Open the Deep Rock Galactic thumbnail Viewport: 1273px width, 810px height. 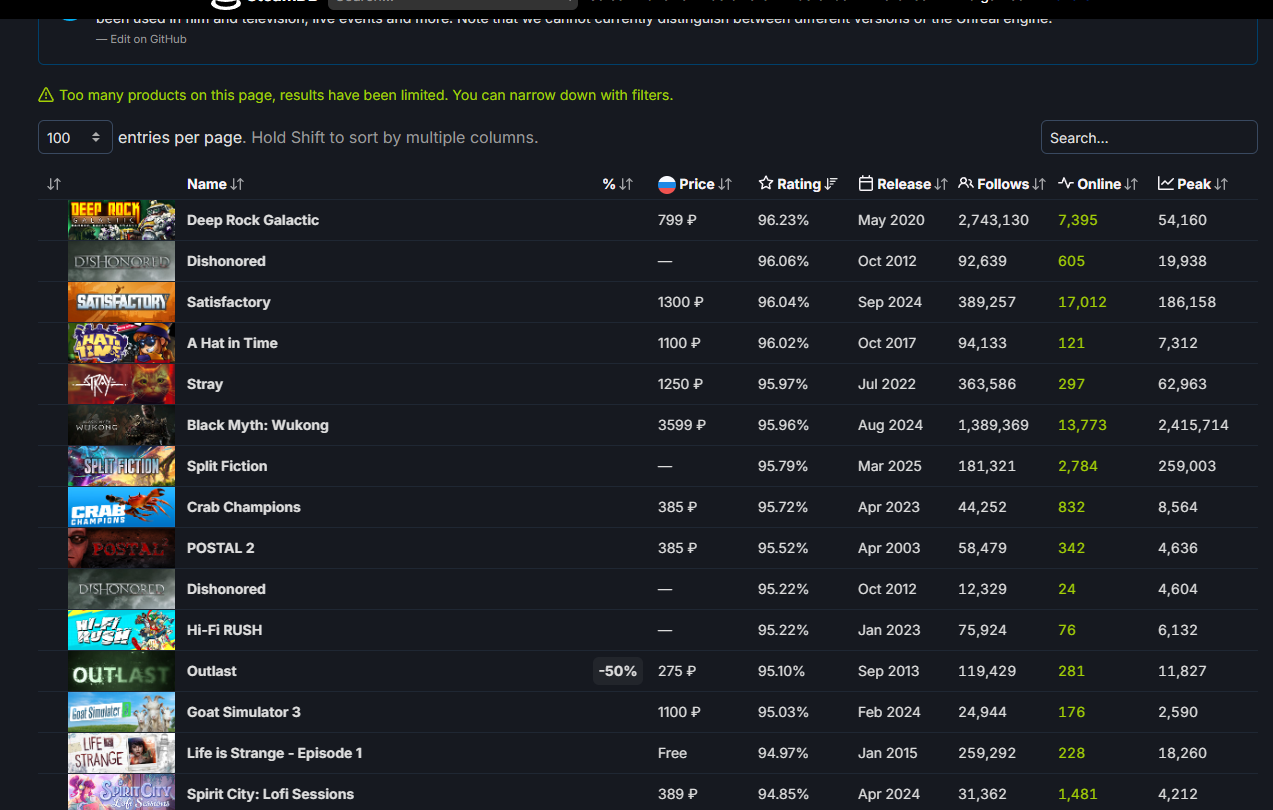[x=121, y=220]
